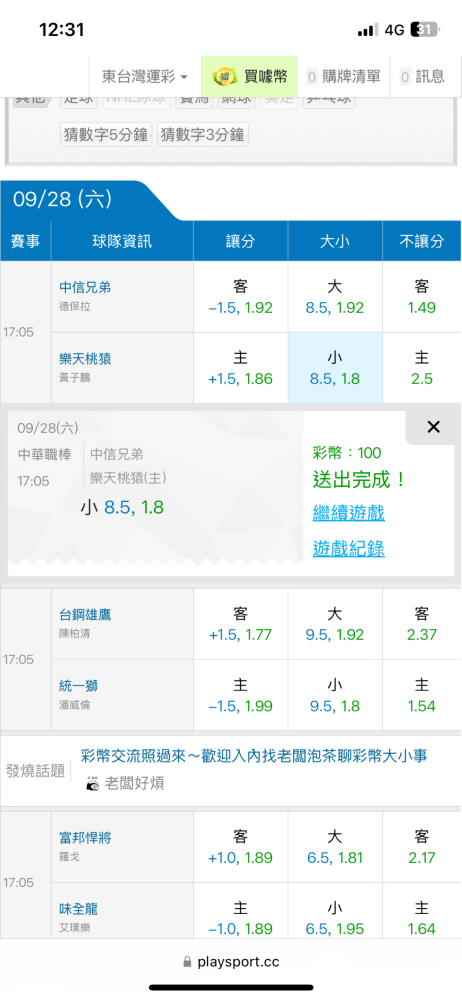Select 大 9.5, 1.92 for 台鋼雄鷹
The height and width of the screenshot is (1000, 462).
pyautogui.click(x=335, y=624)
